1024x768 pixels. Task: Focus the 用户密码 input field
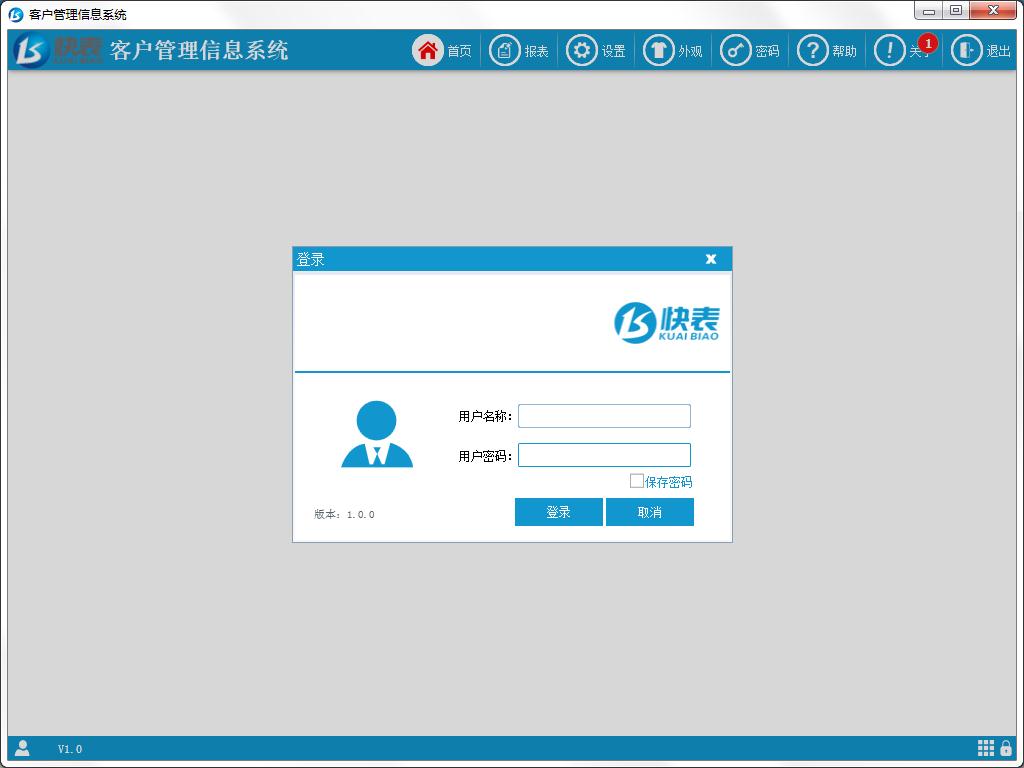click(x=604, y=455)
